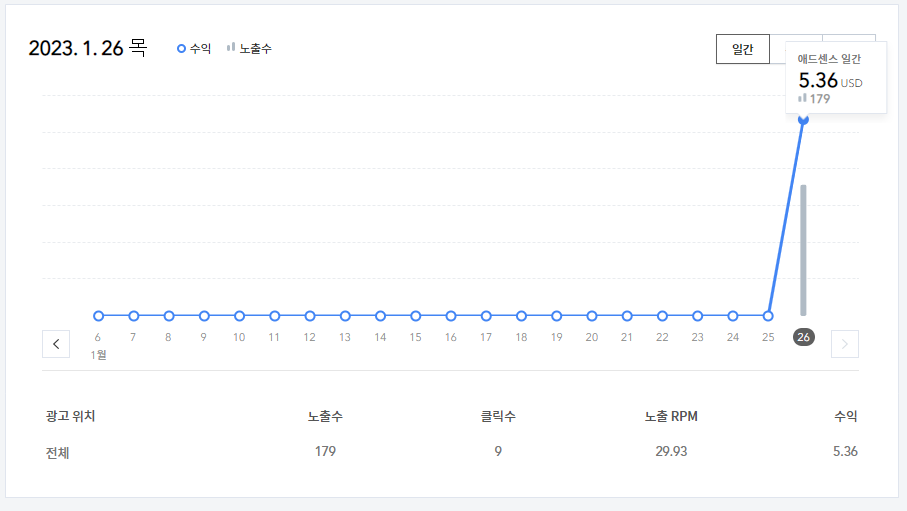Select the revenue data point for day 23
Viewport: 907px width, 511px height.
tap(698, 316)
